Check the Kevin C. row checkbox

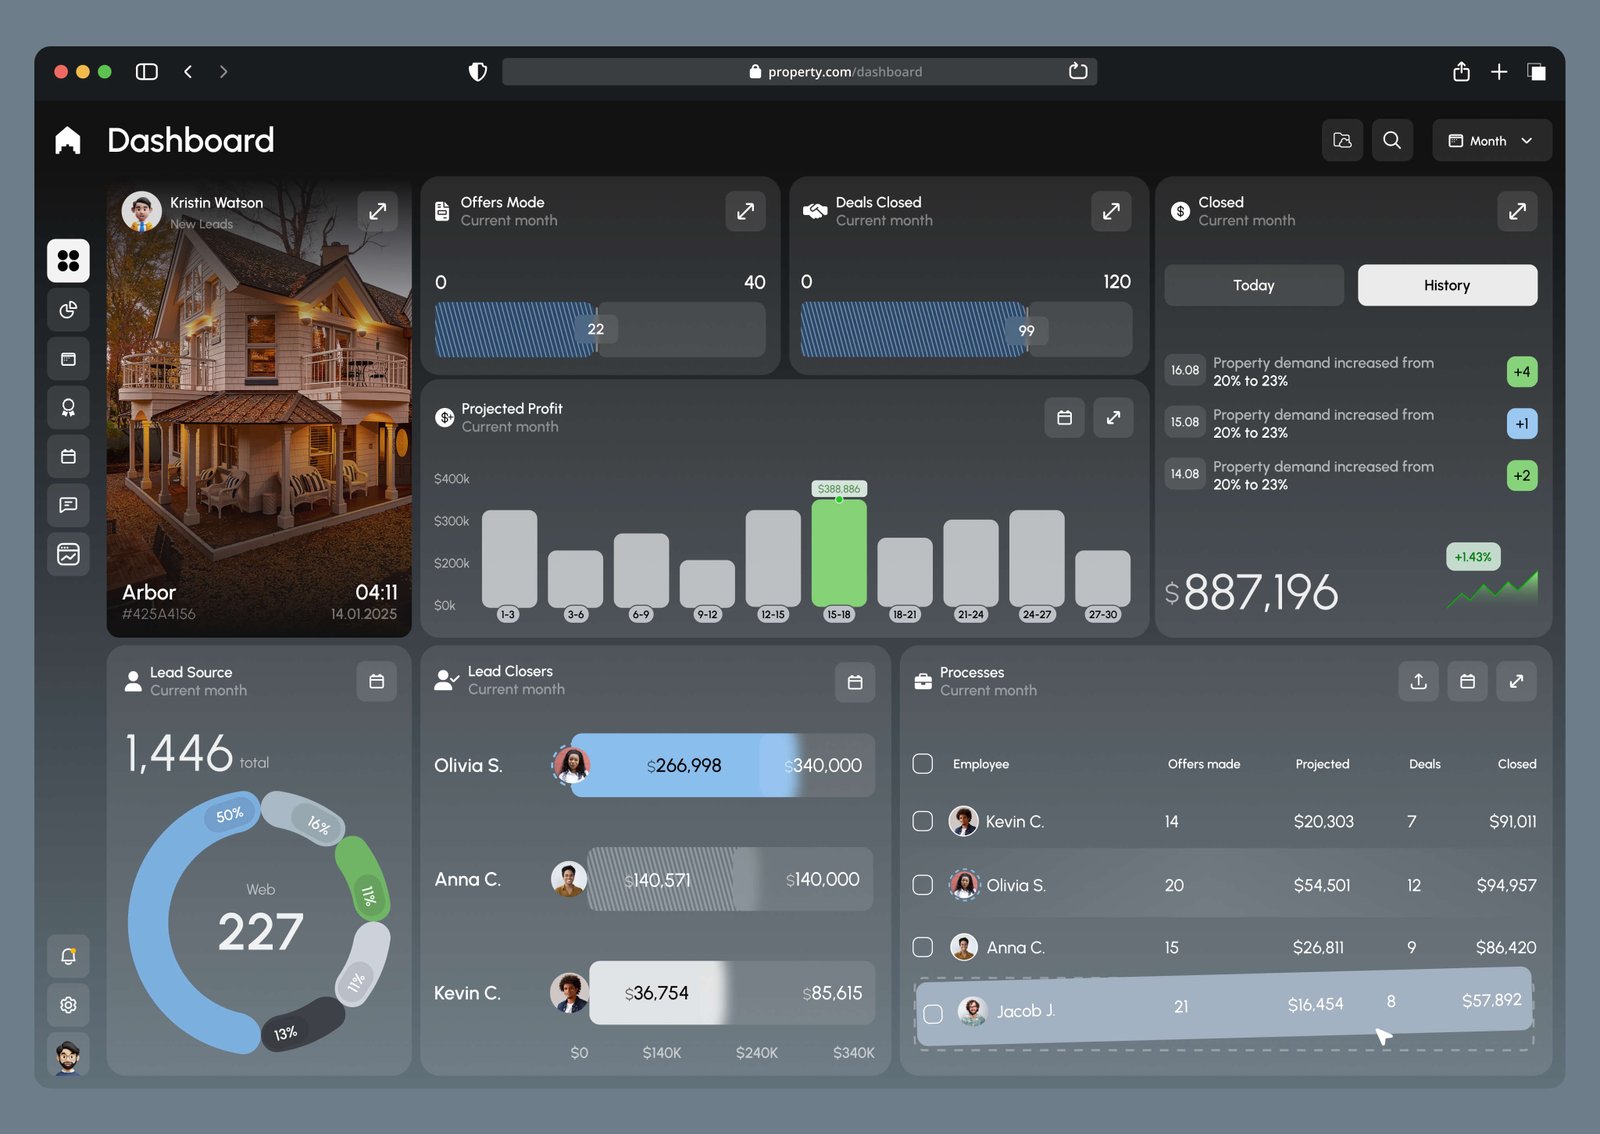pyautogui.click(x=923, y=821)
